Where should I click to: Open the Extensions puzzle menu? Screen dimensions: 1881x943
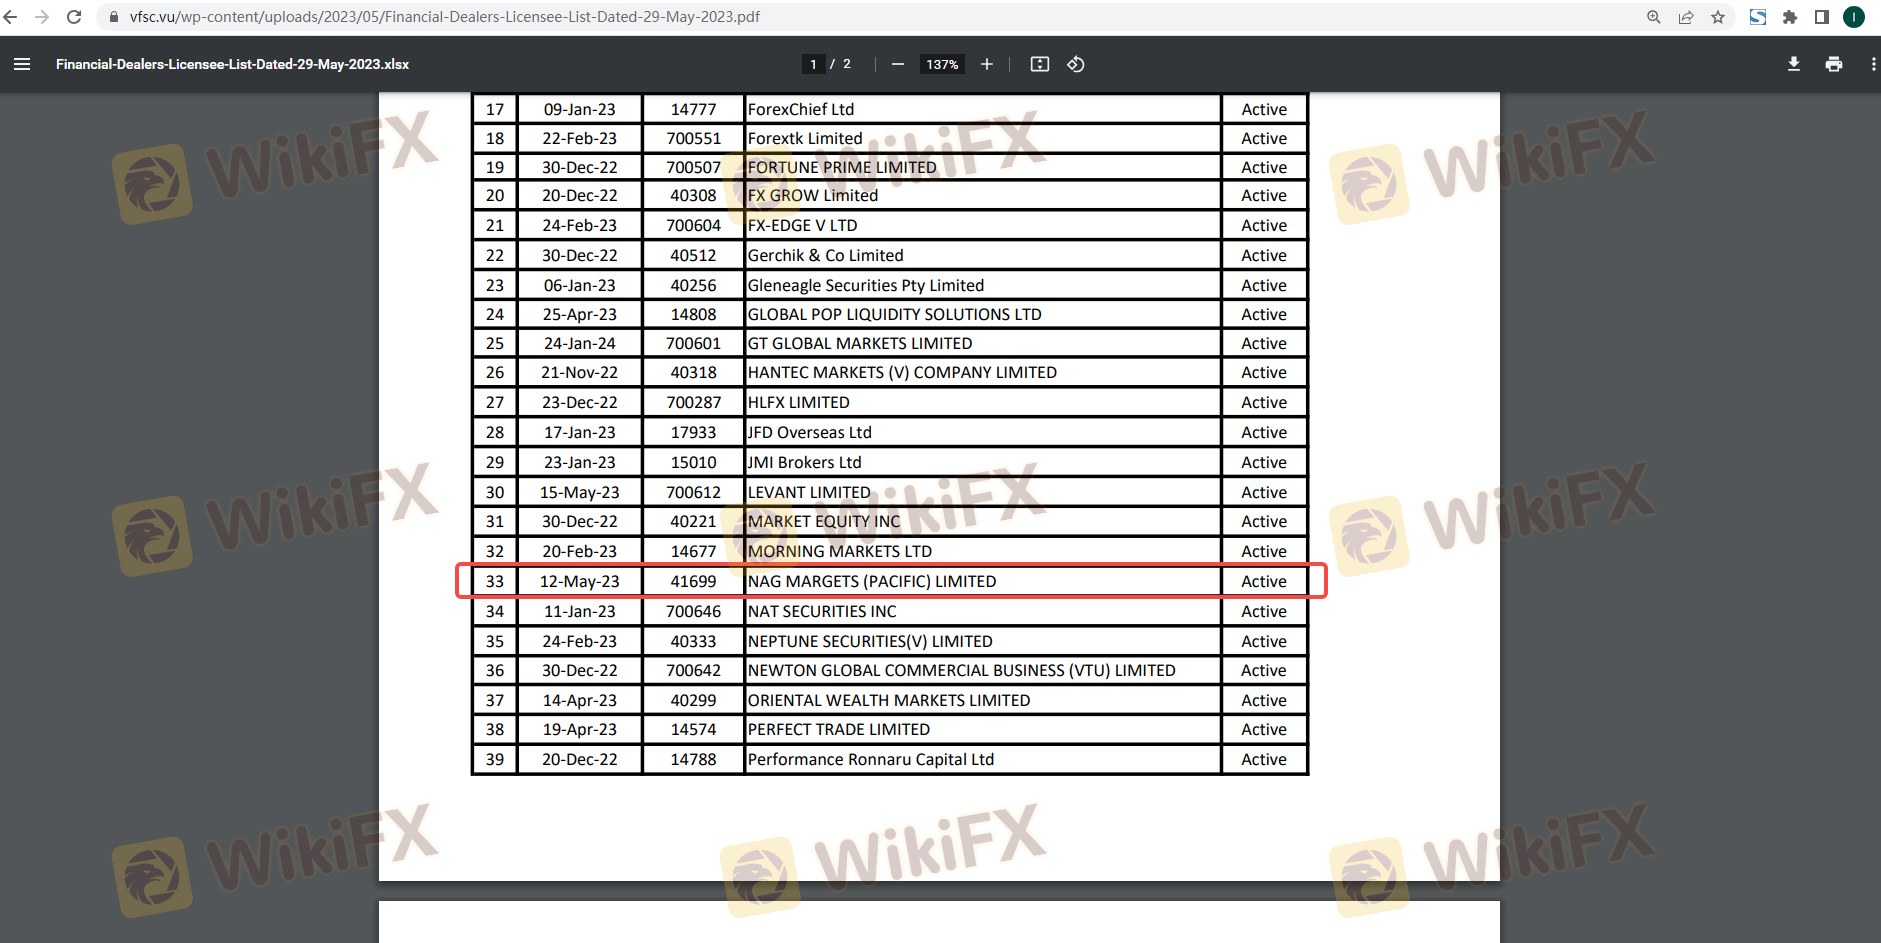(1790, 17)
